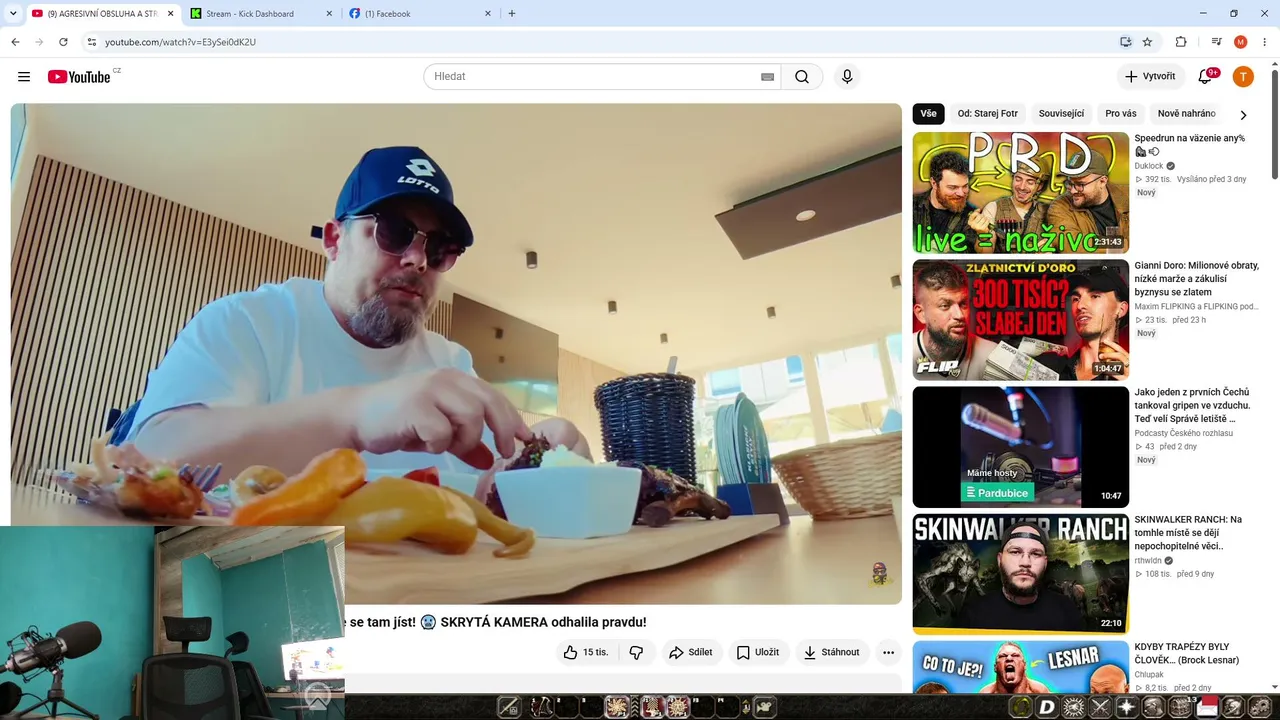Go to the YouTube home logo
This screenshot has width=1280, height=720.
click(x=79, y=77)
